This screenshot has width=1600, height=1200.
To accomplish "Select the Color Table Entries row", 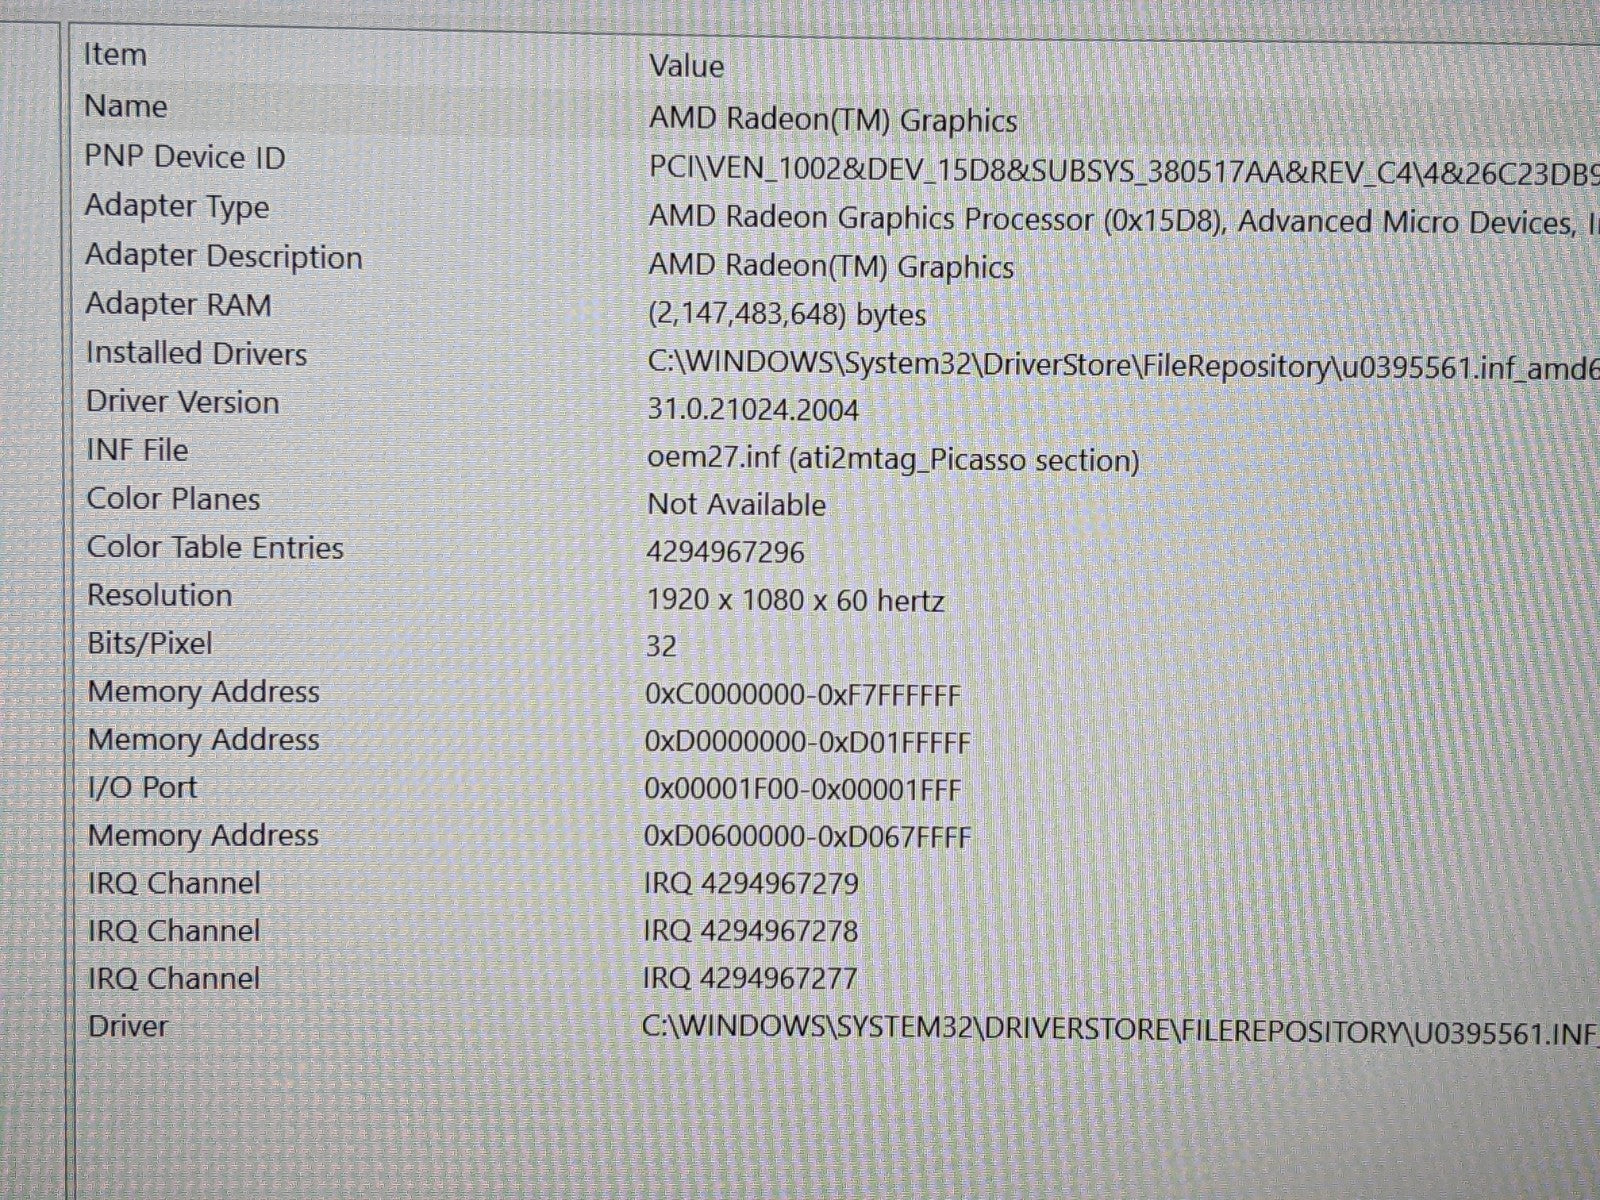I will point(215,547).
